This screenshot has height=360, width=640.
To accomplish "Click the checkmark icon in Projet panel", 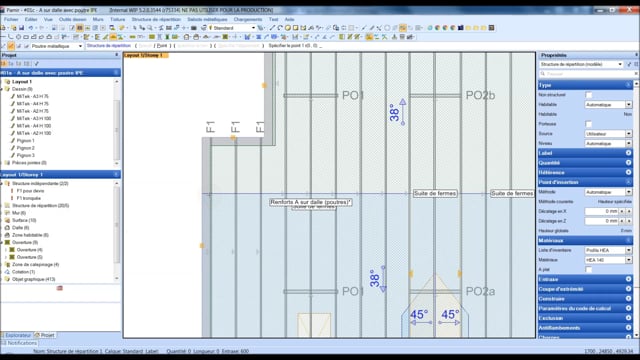I will 36,64.
